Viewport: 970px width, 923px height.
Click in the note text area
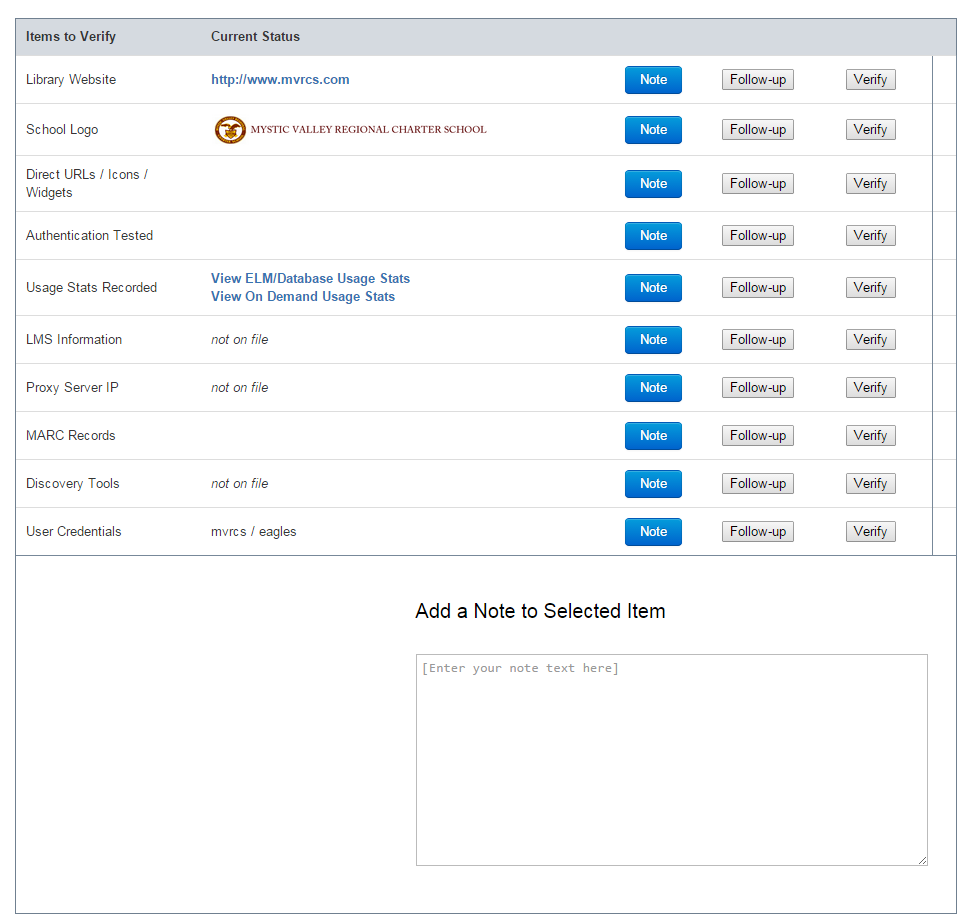coord(671,760)
